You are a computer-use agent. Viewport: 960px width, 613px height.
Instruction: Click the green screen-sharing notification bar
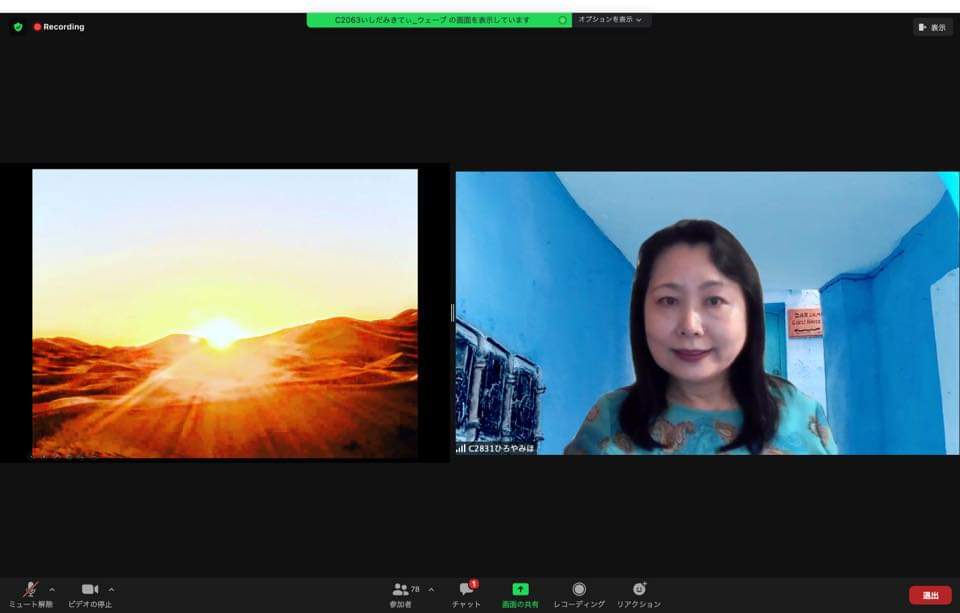tap(438, 20)
